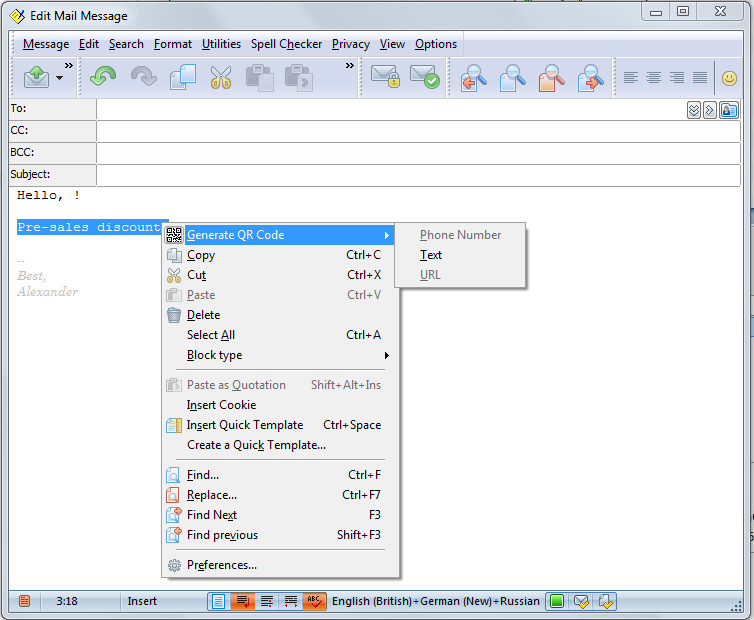Click the Undo arrow in the toolbar
The width and height of the screenshot is (754, 620).
(103, 78)
